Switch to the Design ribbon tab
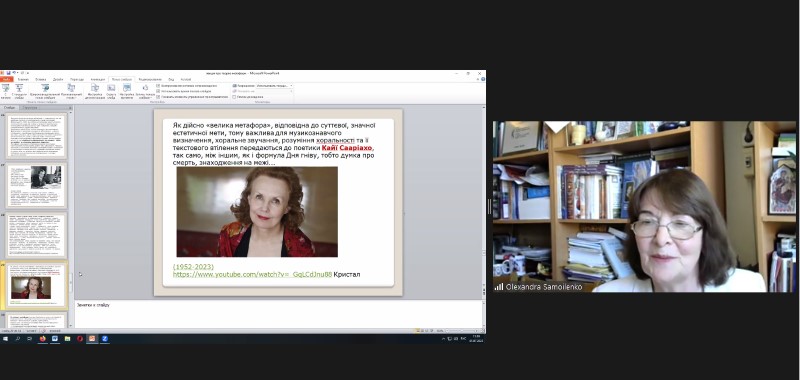The height and width of the screenshot is (380, 800). click(x=58, y=79)
